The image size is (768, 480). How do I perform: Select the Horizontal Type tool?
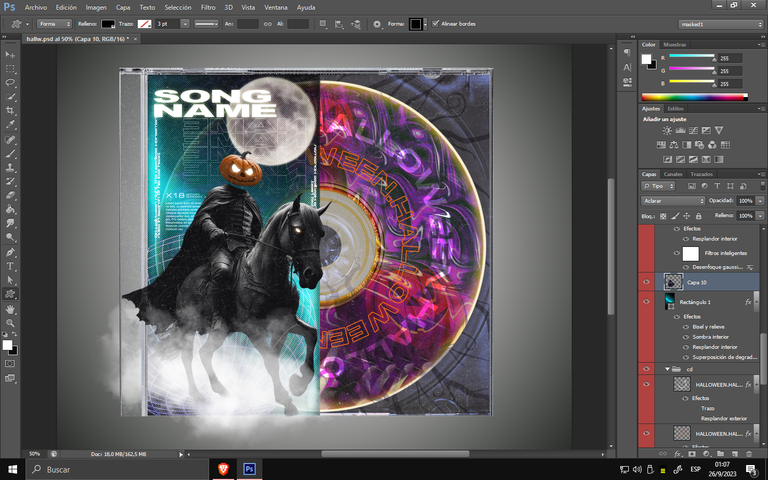tap(10, 266)
